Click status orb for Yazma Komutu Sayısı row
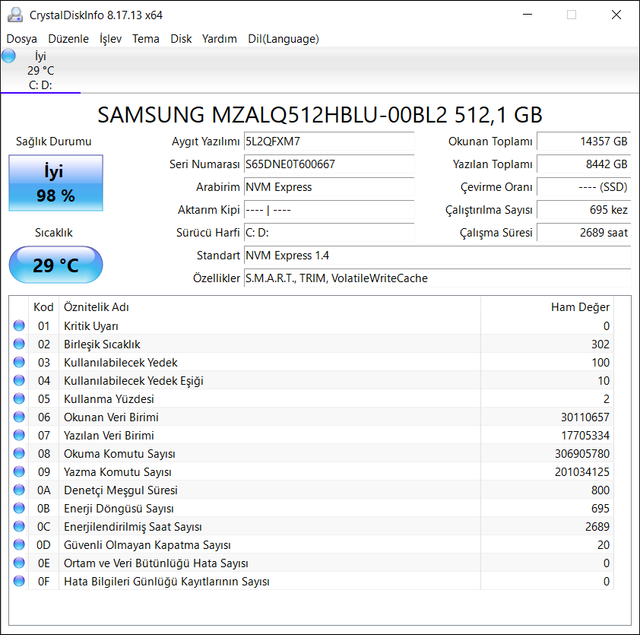Screen dimensions: 640x635 pos(19,471)
